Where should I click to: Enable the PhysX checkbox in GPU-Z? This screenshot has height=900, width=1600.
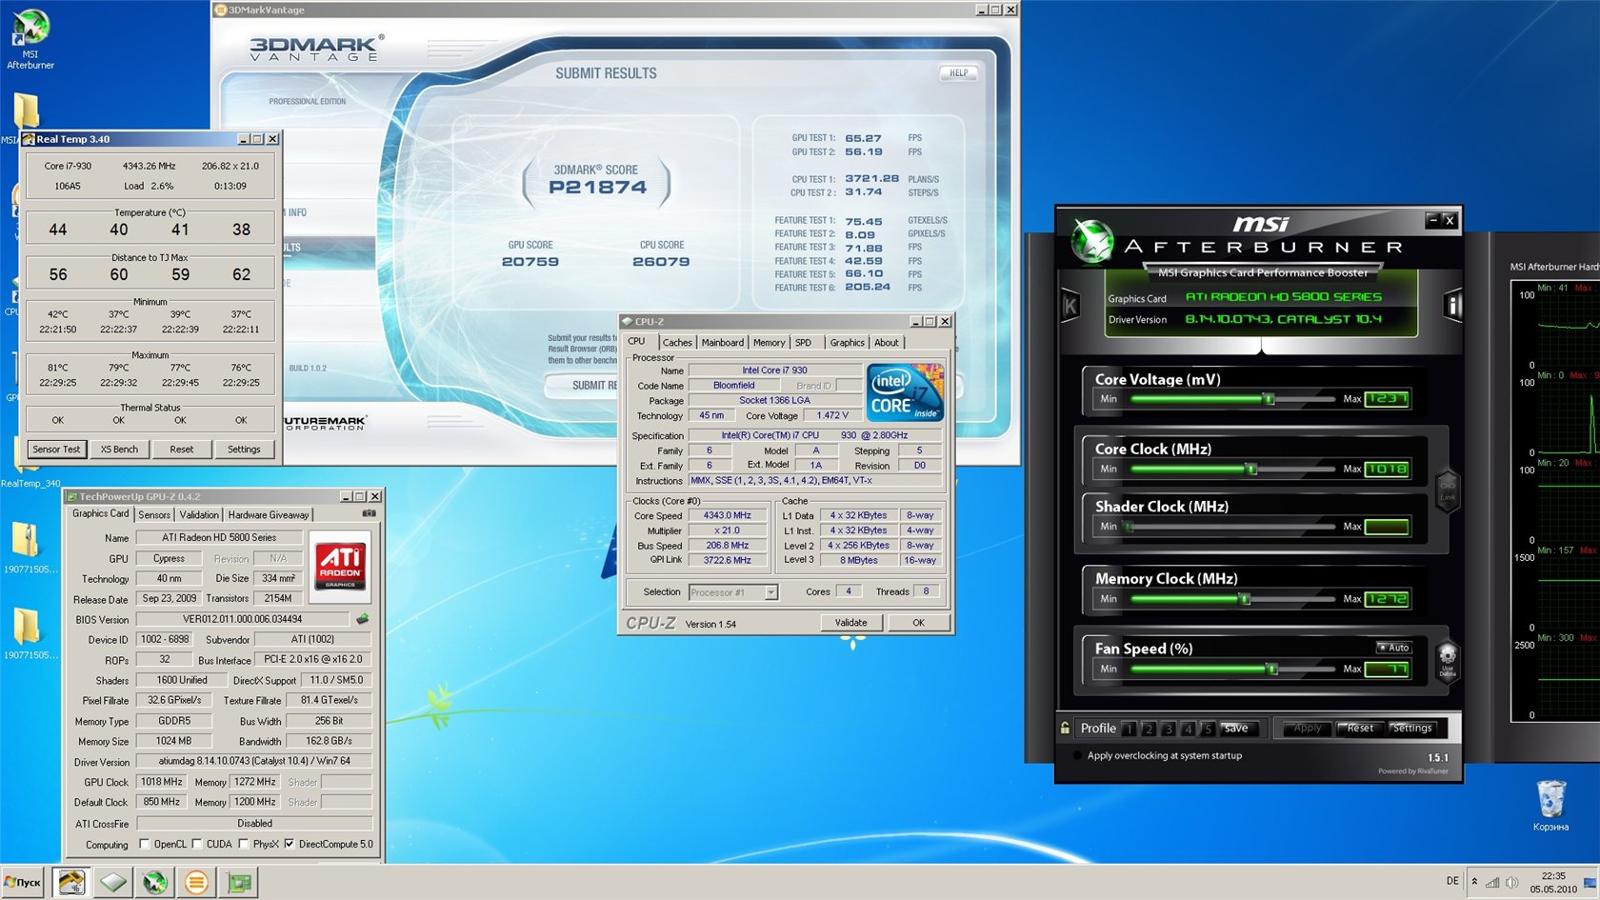pyautogui.click(x=243, y=844)
